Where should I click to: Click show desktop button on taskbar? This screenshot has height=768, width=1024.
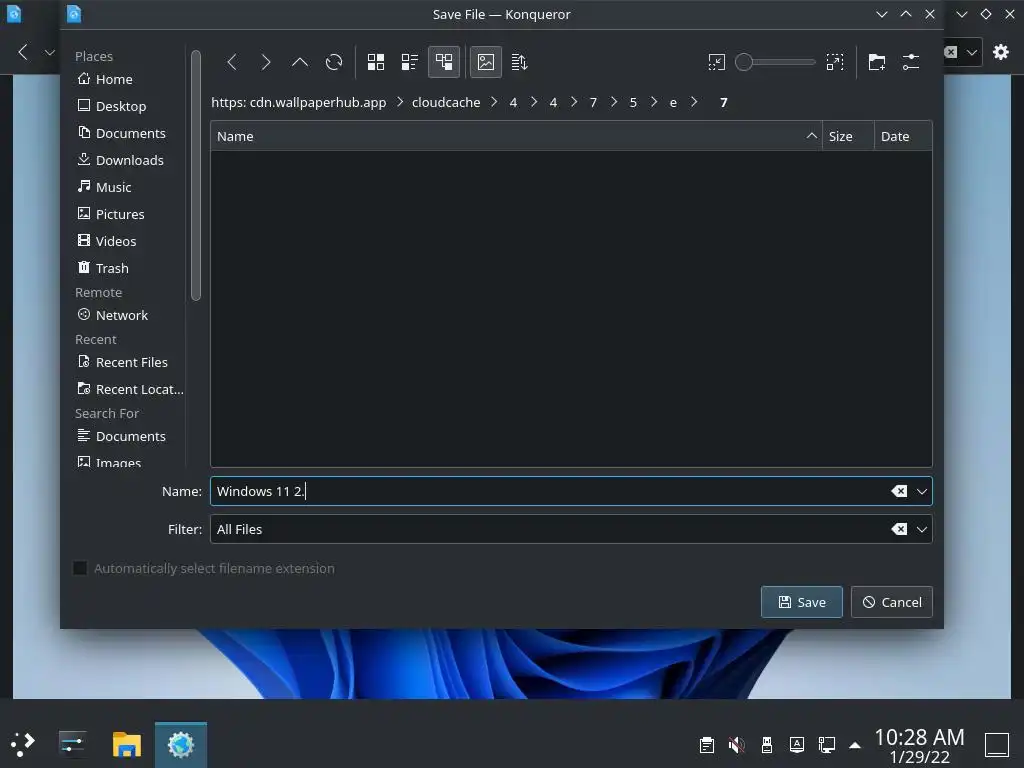(x=997, y=744)
